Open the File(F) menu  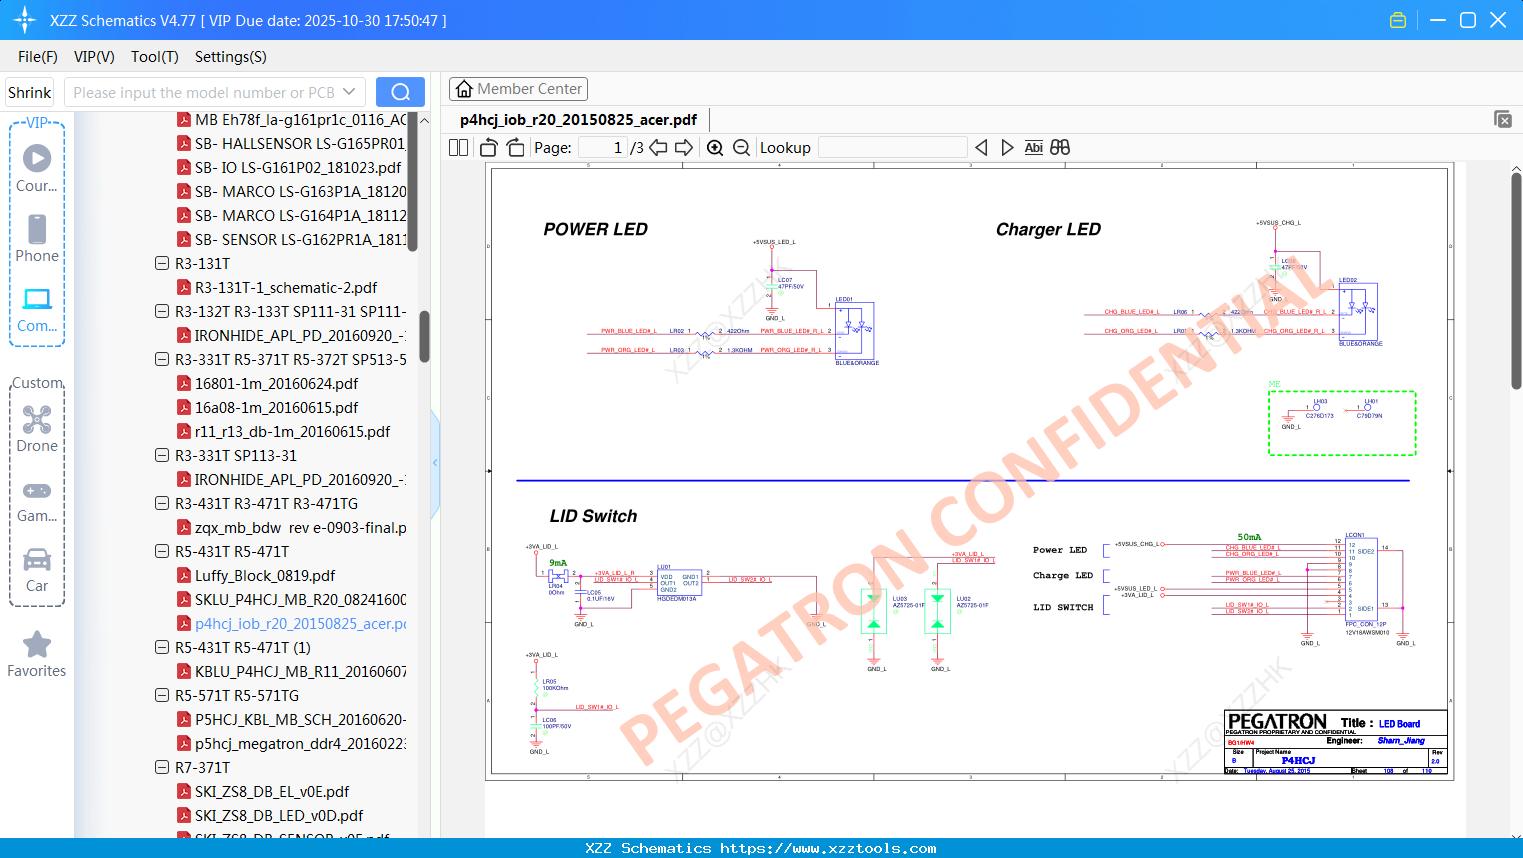[x=38, y=57]
